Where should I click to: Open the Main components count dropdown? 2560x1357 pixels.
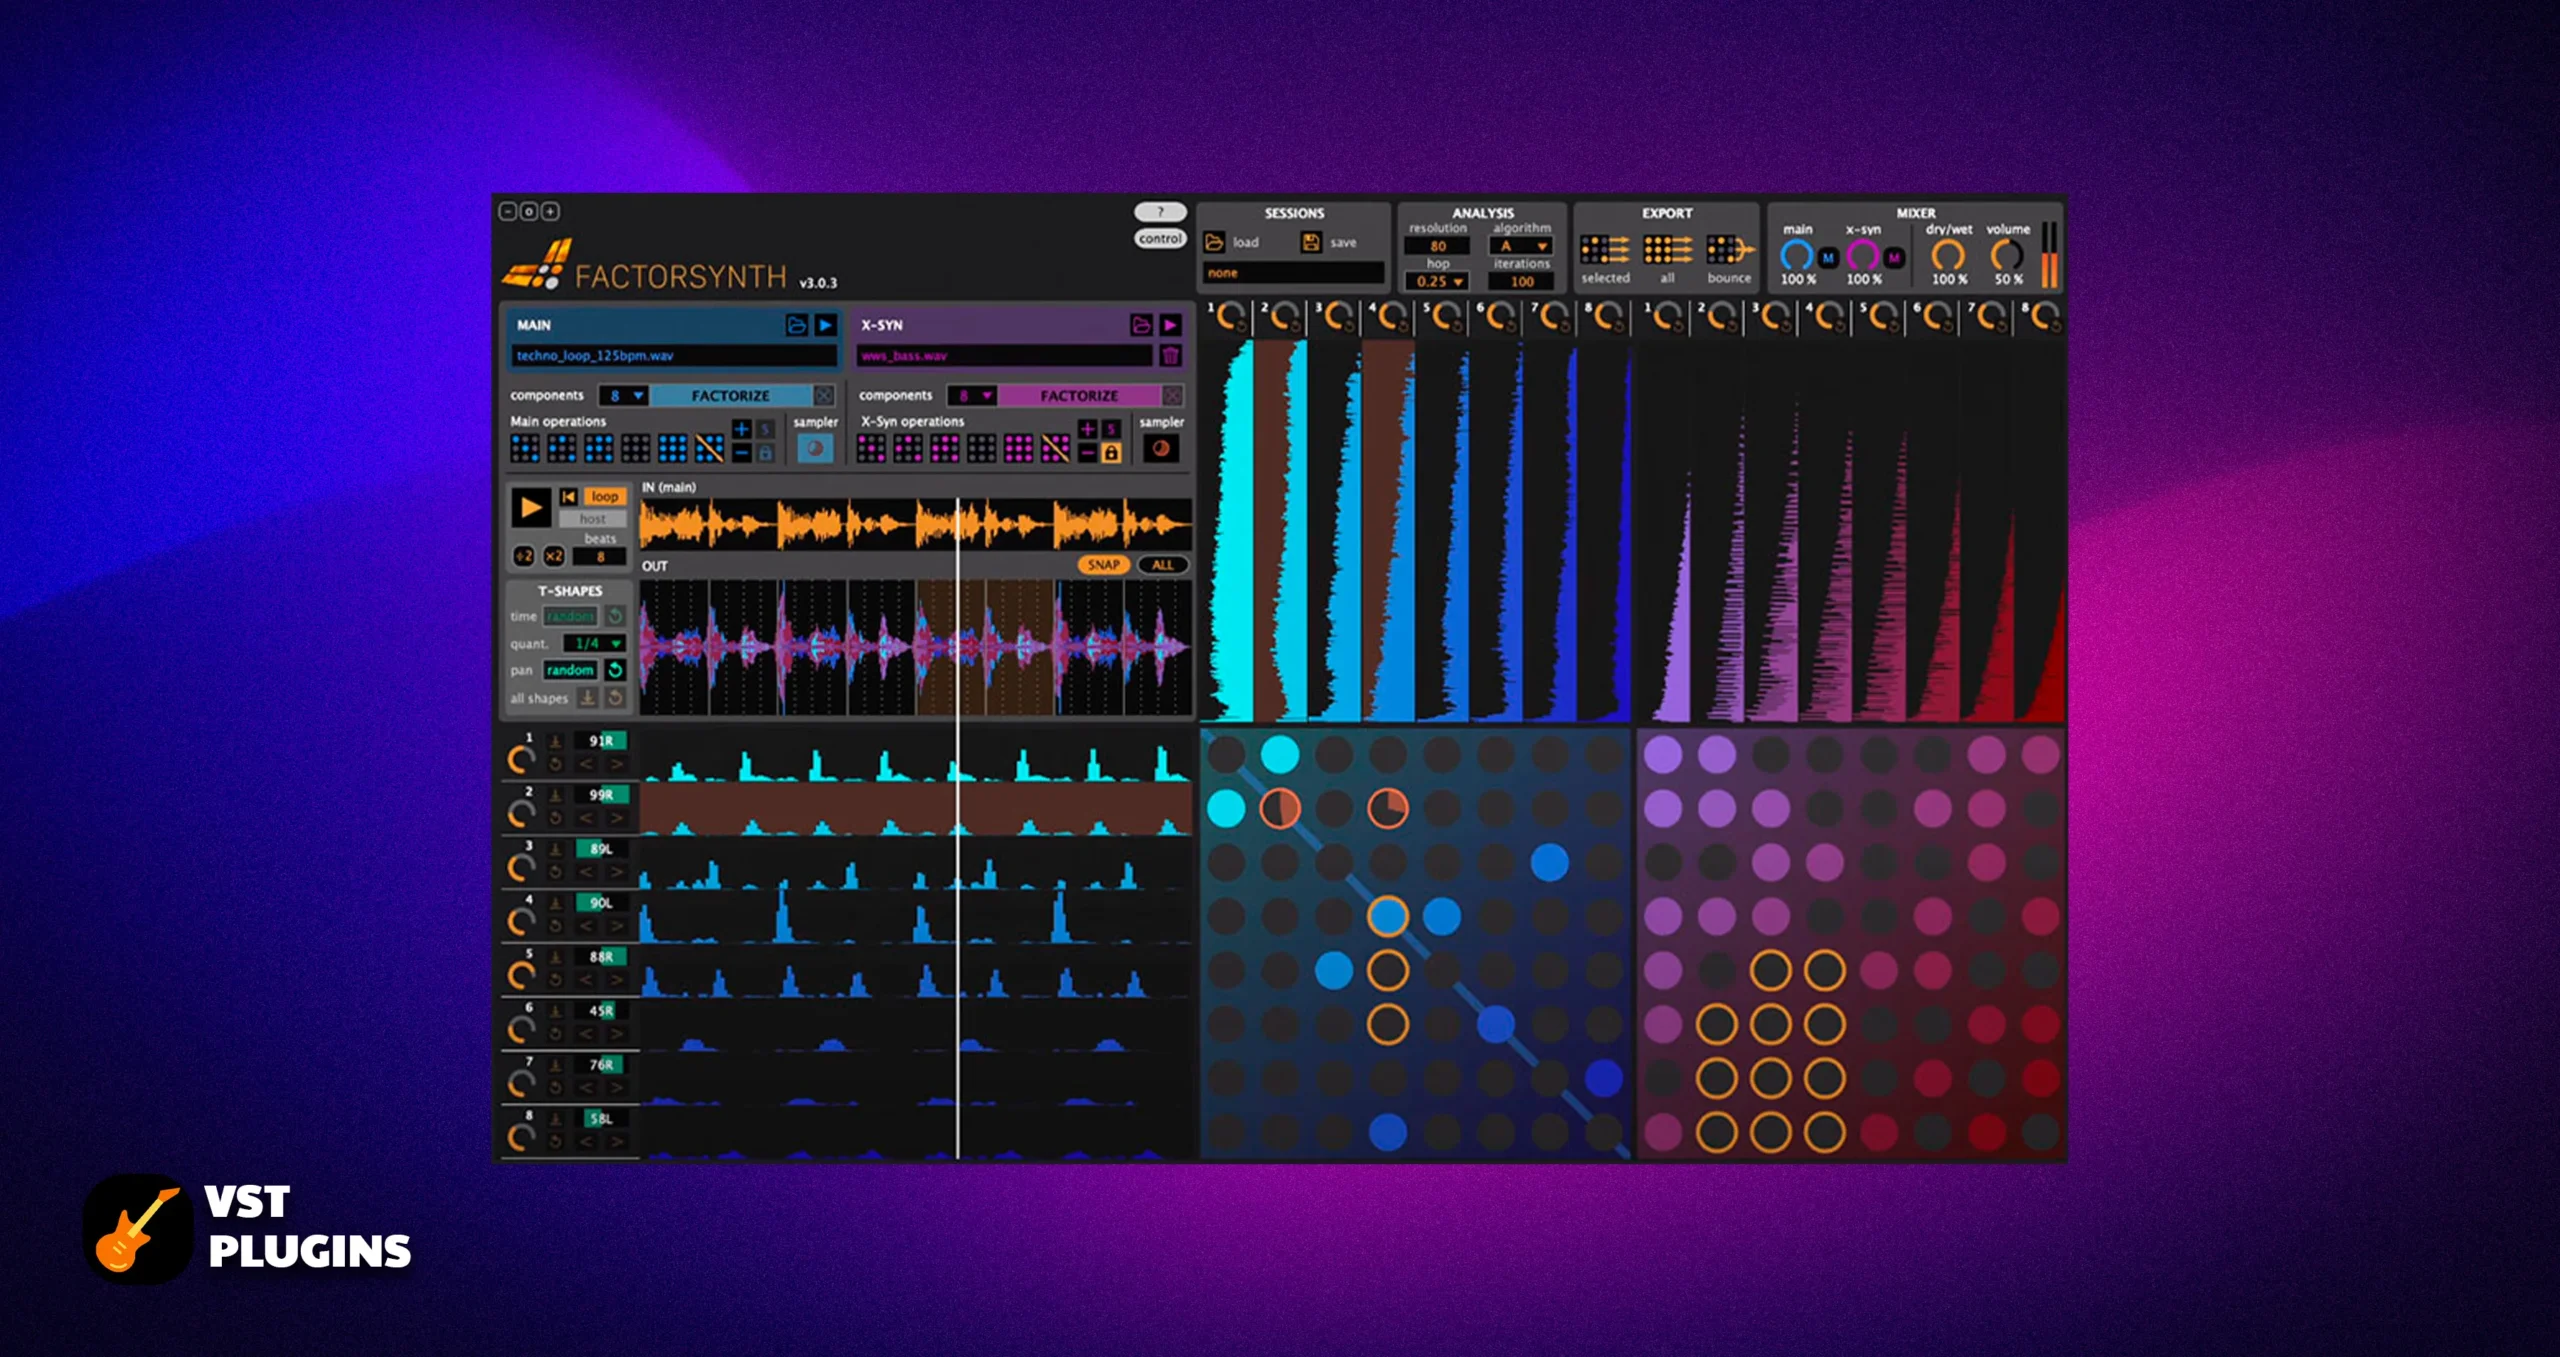click(x=624, y=396)
